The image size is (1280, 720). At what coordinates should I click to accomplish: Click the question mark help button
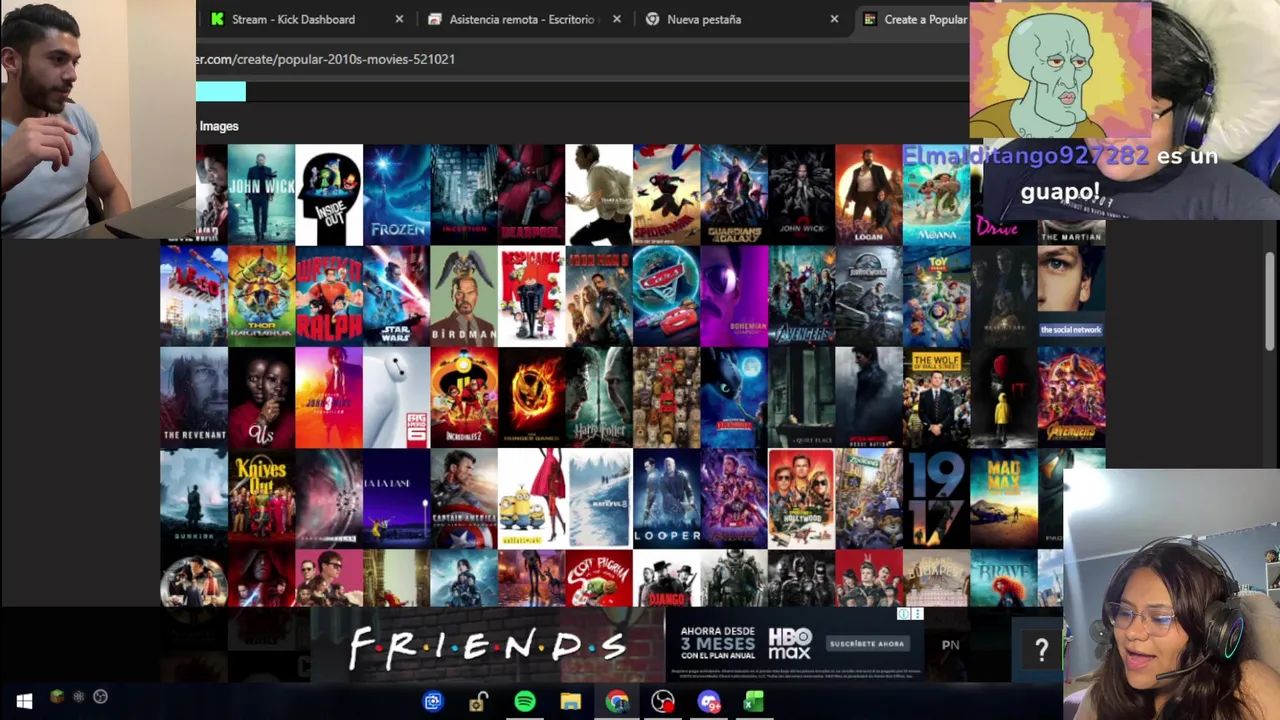[x=1041, y=651]
